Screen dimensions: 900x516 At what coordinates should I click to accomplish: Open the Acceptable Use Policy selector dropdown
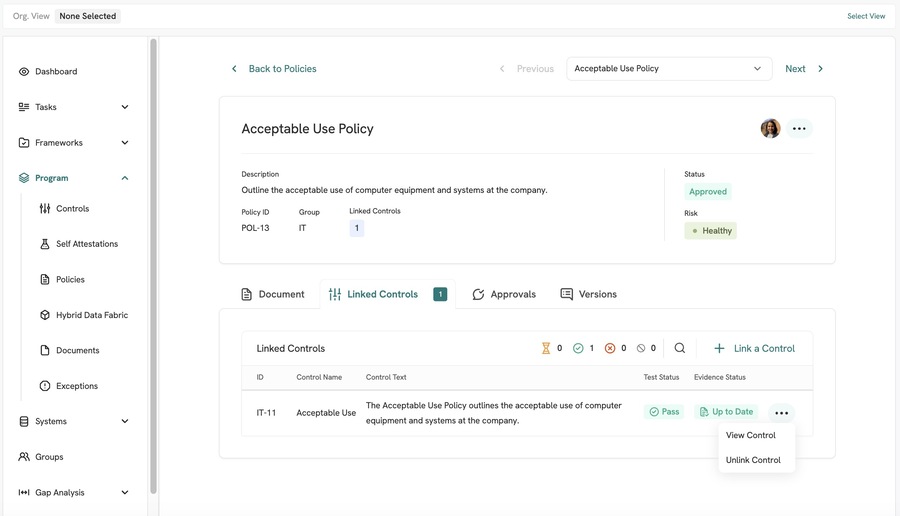[669, 69]
